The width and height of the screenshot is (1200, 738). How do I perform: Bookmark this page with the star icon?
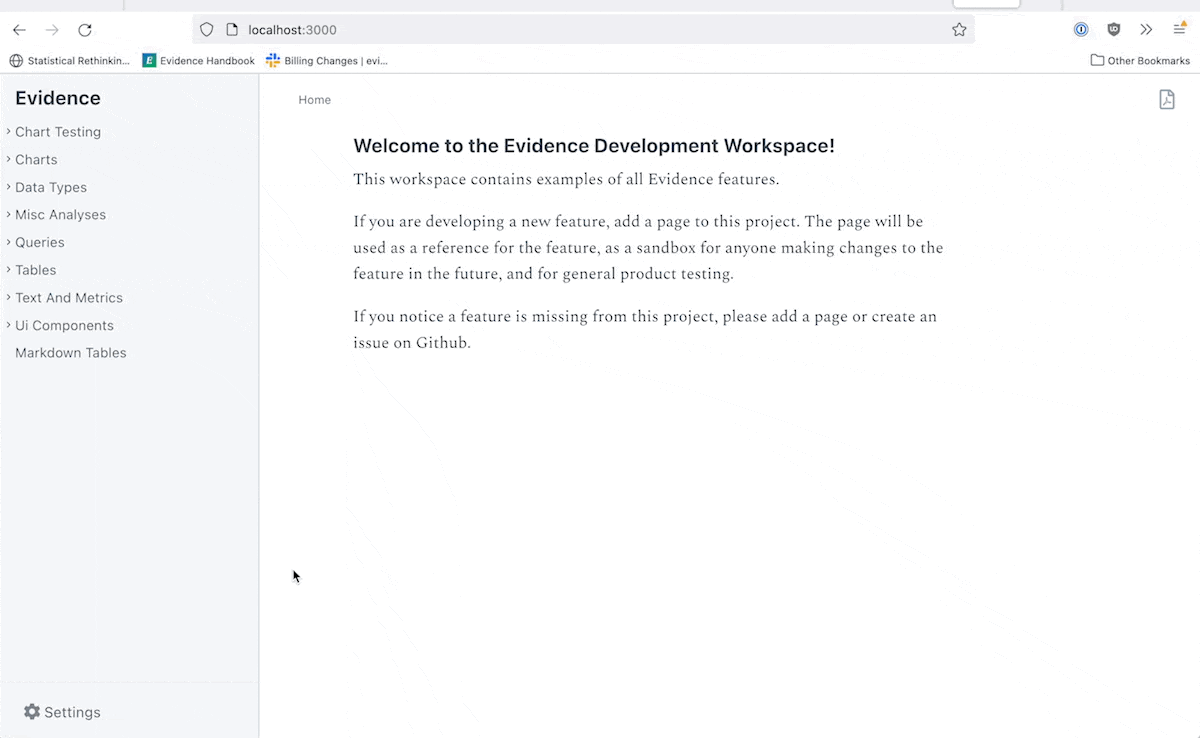(x=959, y=30)
